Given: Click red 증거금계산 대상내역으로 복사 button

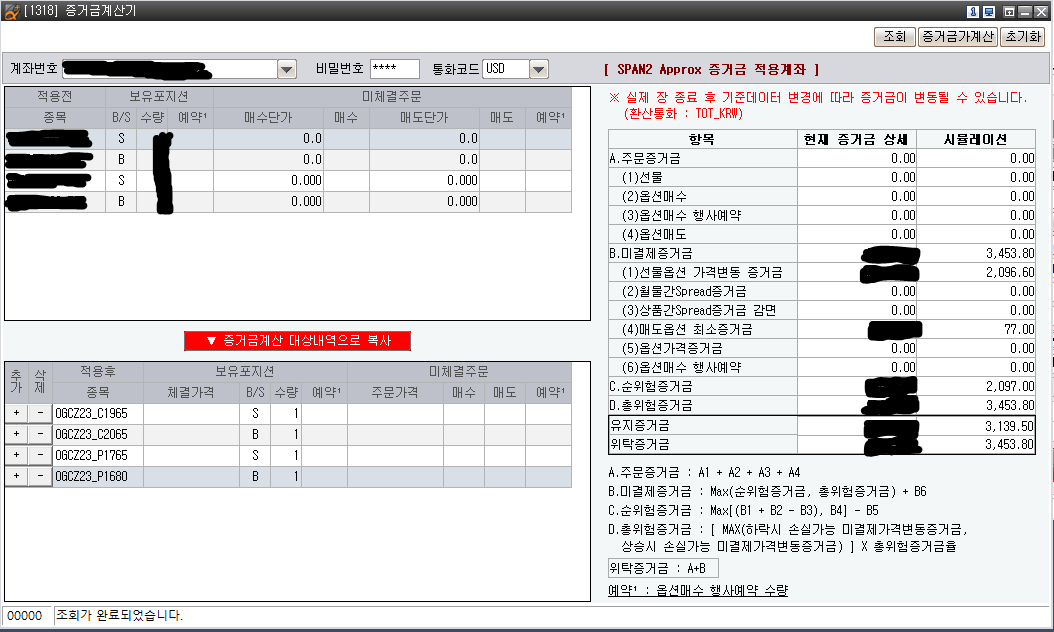Looking at the screenshot, I should pyautogui.click(x=297, y=341).
